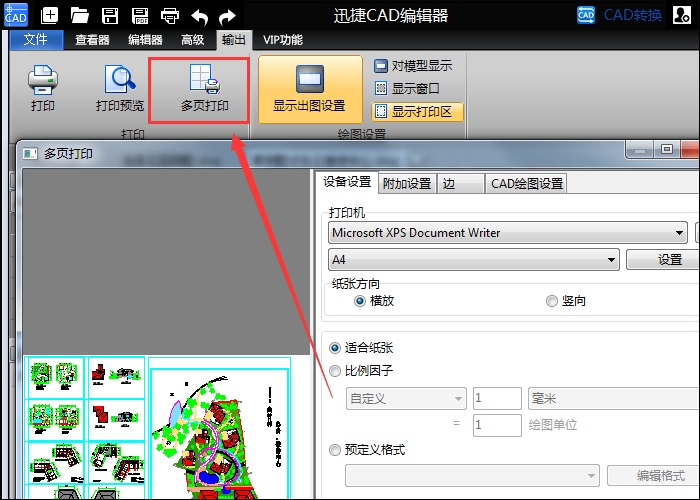The image size is (700, 500).
Task: Select 预定义格式 predefined format option
Action: coord(367,450)
